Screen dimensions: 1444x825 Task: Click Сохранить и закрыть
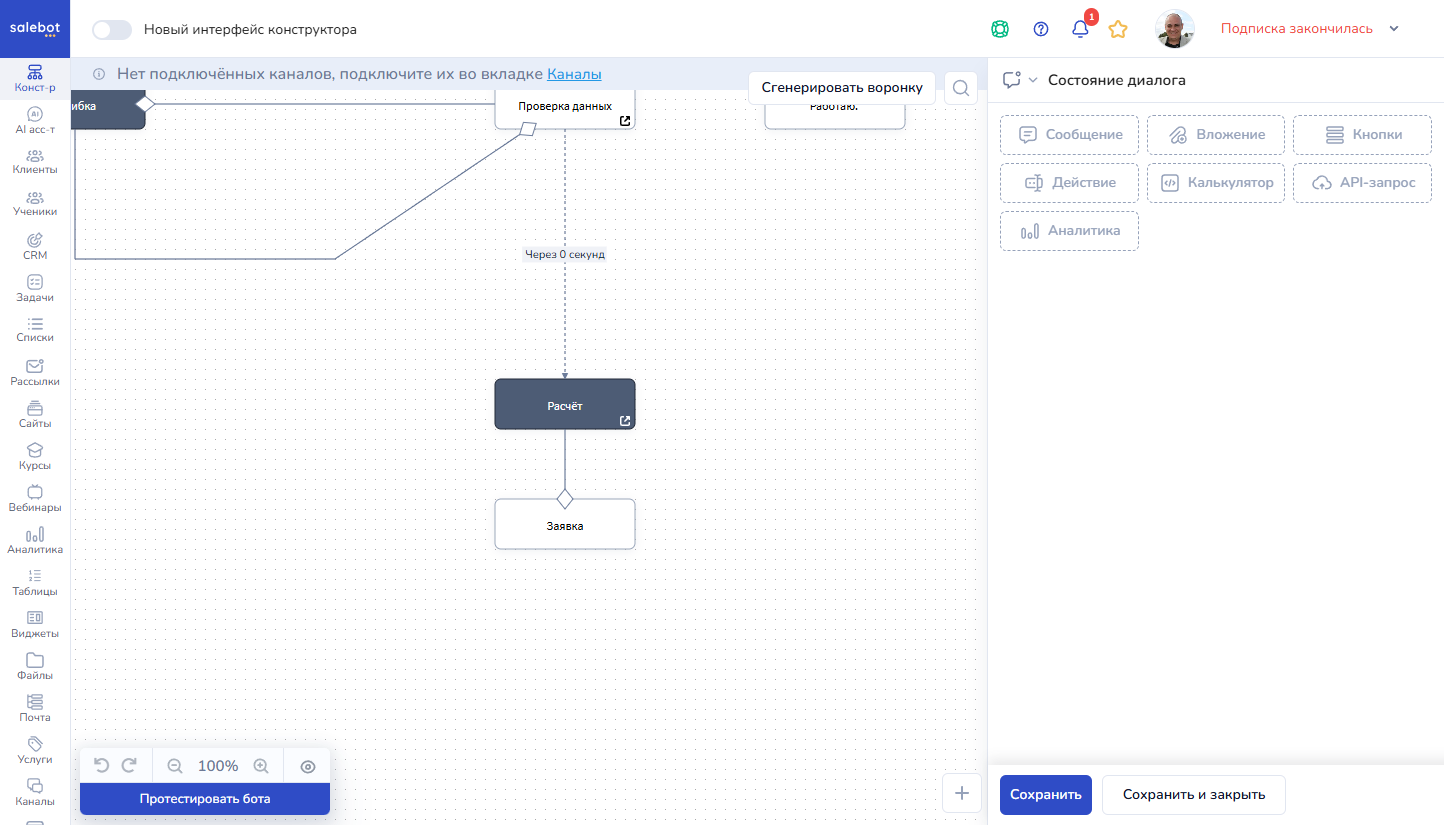click(x=1194, y=795)
